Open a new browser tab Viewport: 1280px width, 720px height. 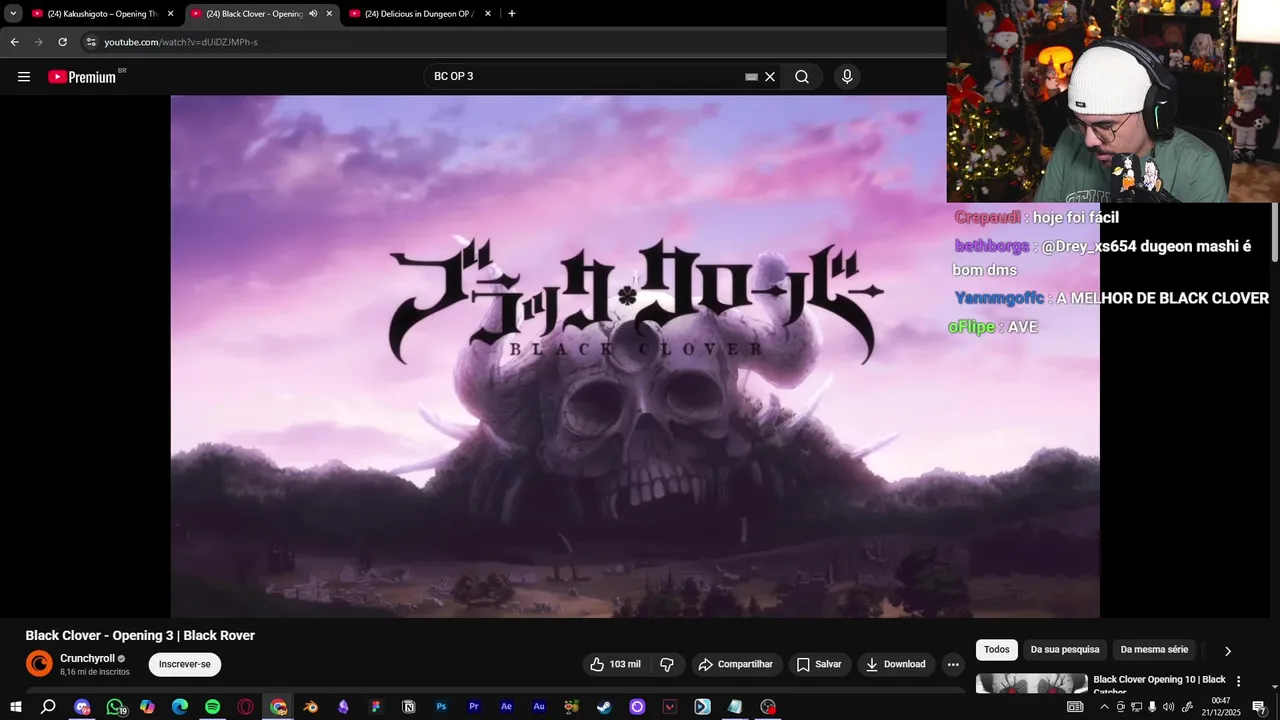pyautogui.click(x=512, y=14)
